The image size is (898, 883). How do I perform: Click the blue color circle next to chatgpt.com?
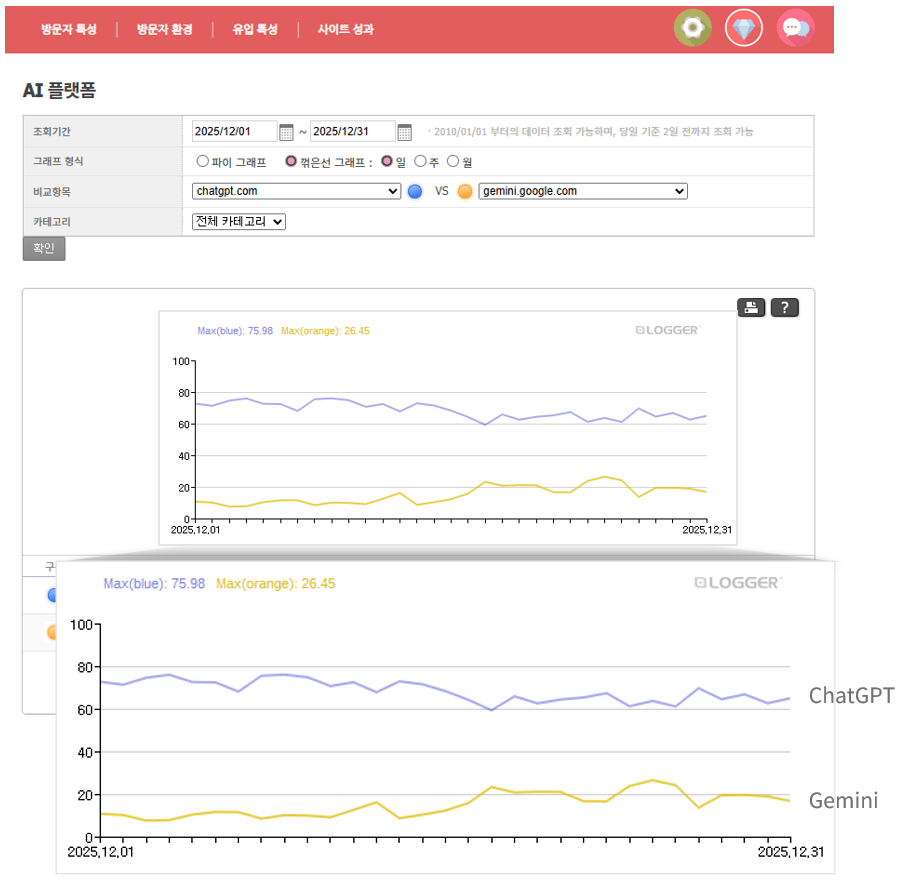coord(415,191)
